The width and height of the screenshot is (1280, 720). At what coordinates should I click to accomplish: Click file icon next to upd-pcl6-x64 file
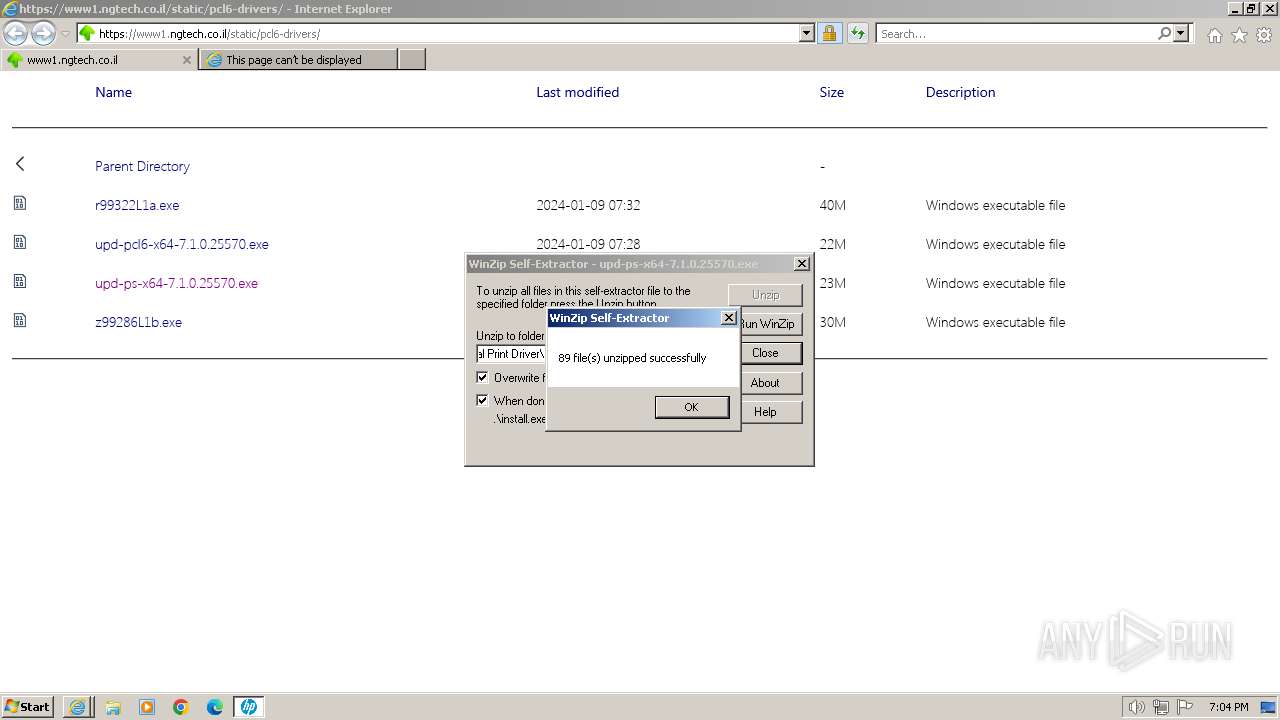20,242
